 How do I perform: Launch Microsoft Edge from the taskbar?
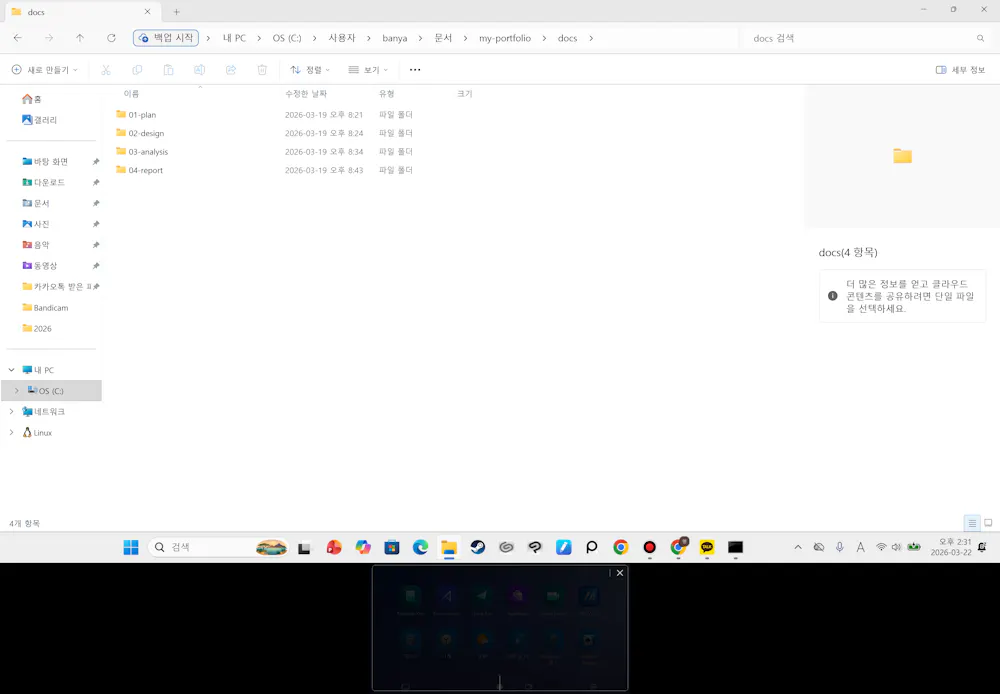(x=420, y=547)
